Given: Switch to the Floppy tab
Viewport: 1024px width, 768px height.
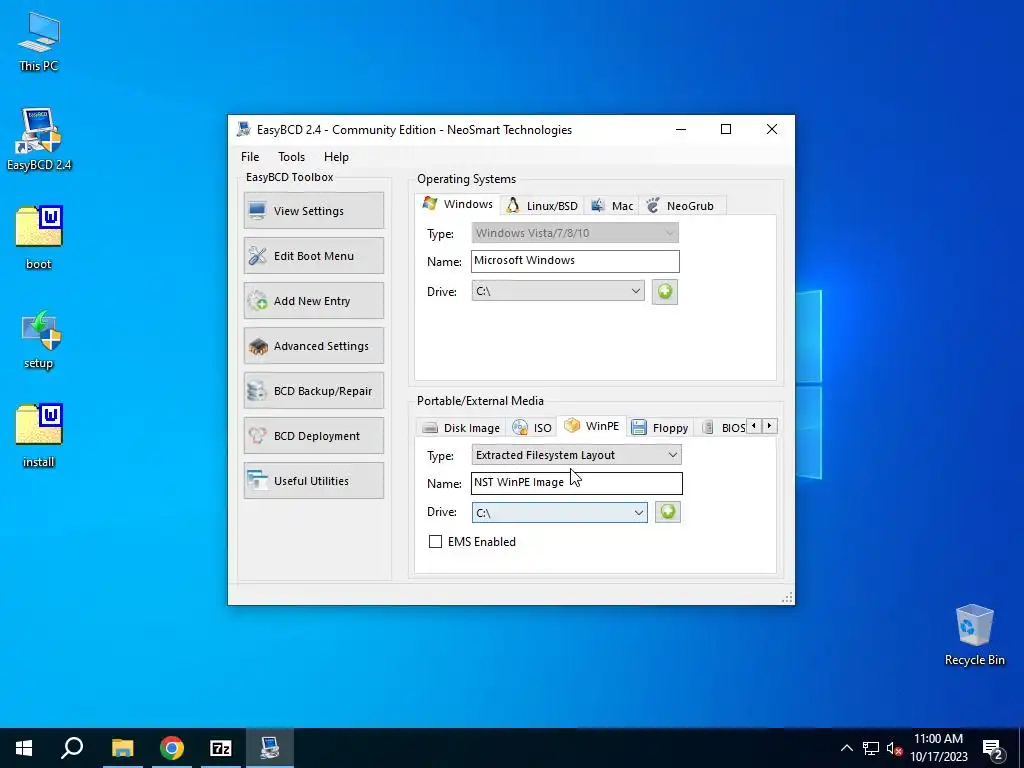Looking at the screenshot, I should click(x=660, y=428).
